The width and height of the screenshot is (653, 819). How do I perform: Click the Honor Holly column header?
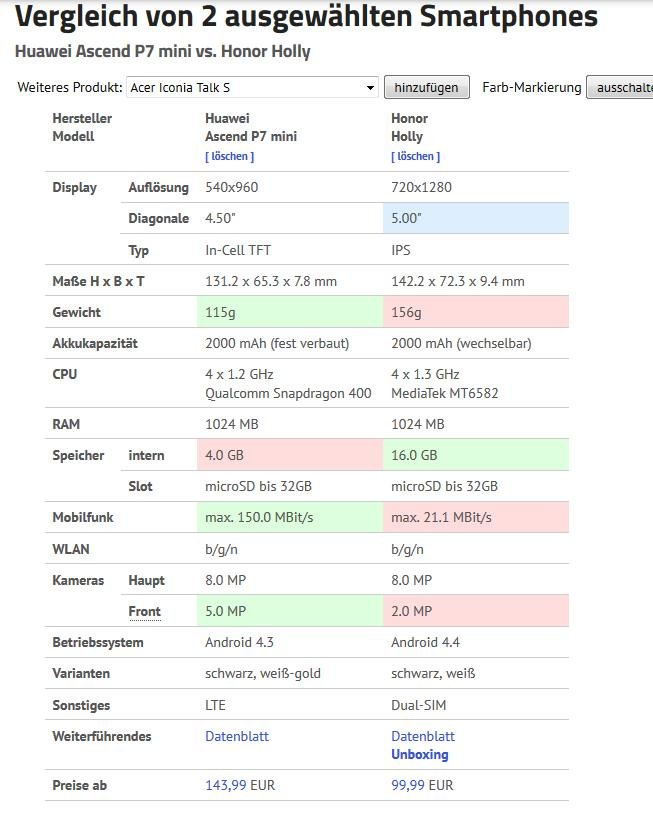pos(409,127)
